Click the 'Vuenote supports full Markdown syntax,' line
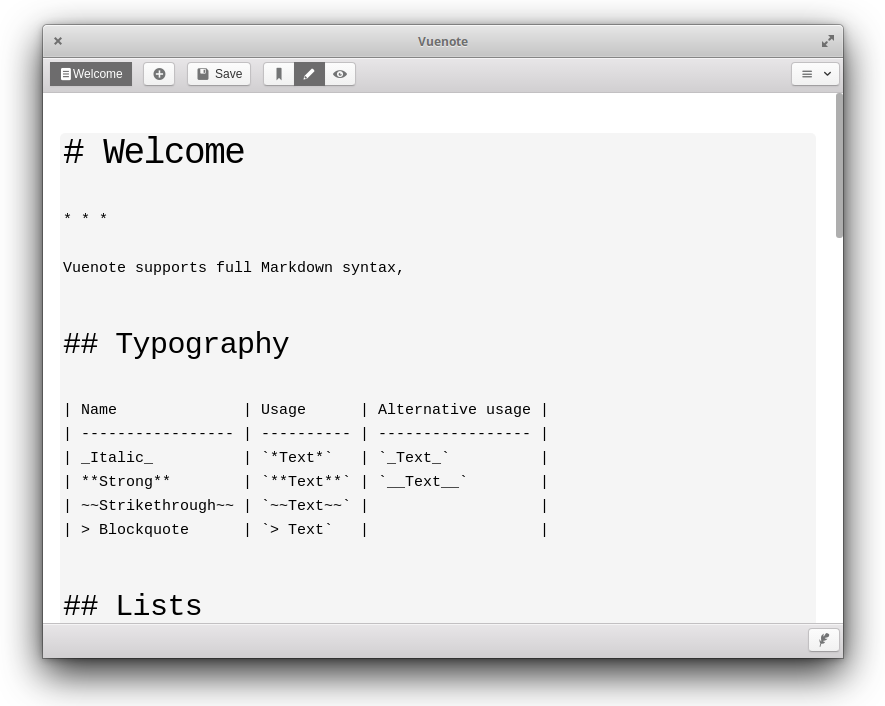The height and width of the screenshot is (706, 885). click(233, 268)
